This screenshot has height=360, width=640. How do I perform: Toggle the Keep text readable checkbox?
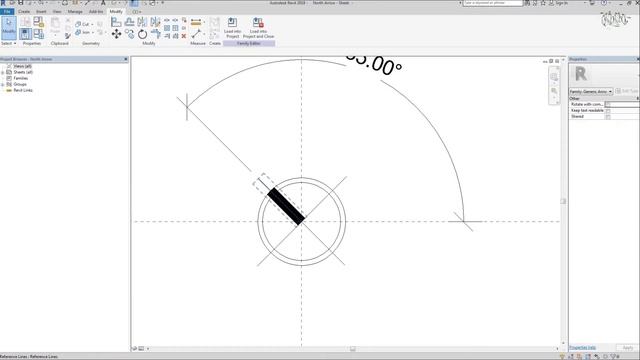coord(608,111)
